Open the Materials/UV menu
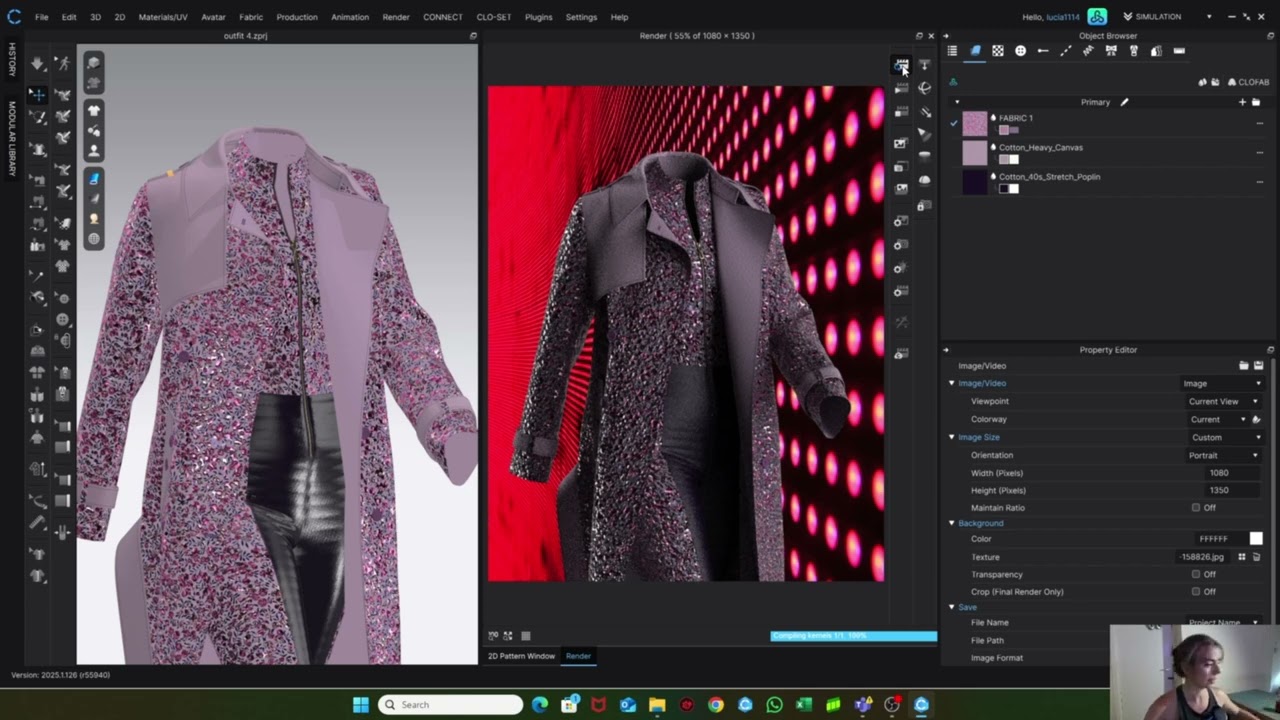 (163, 17)
